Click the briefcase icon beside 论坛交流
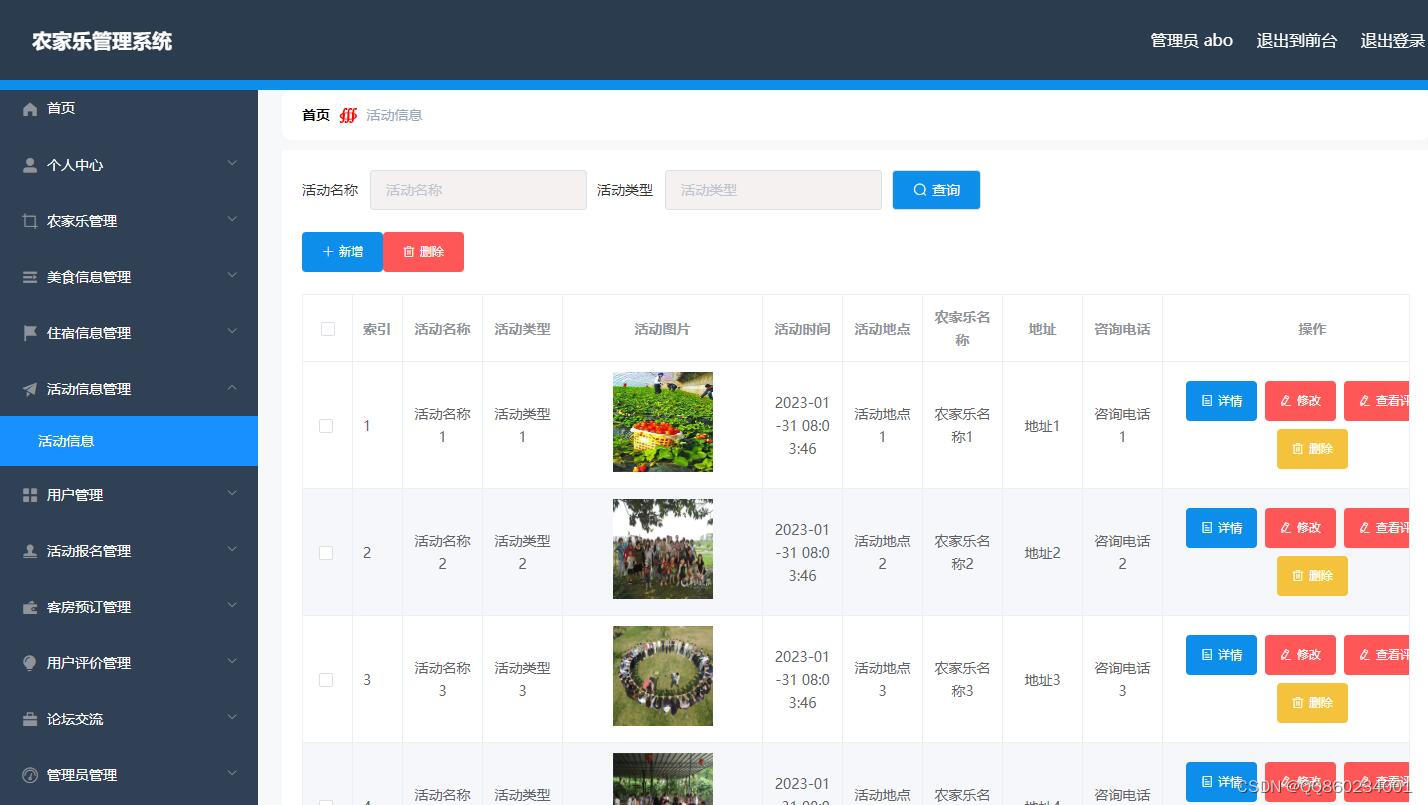1428x805 pixels. 30,719
